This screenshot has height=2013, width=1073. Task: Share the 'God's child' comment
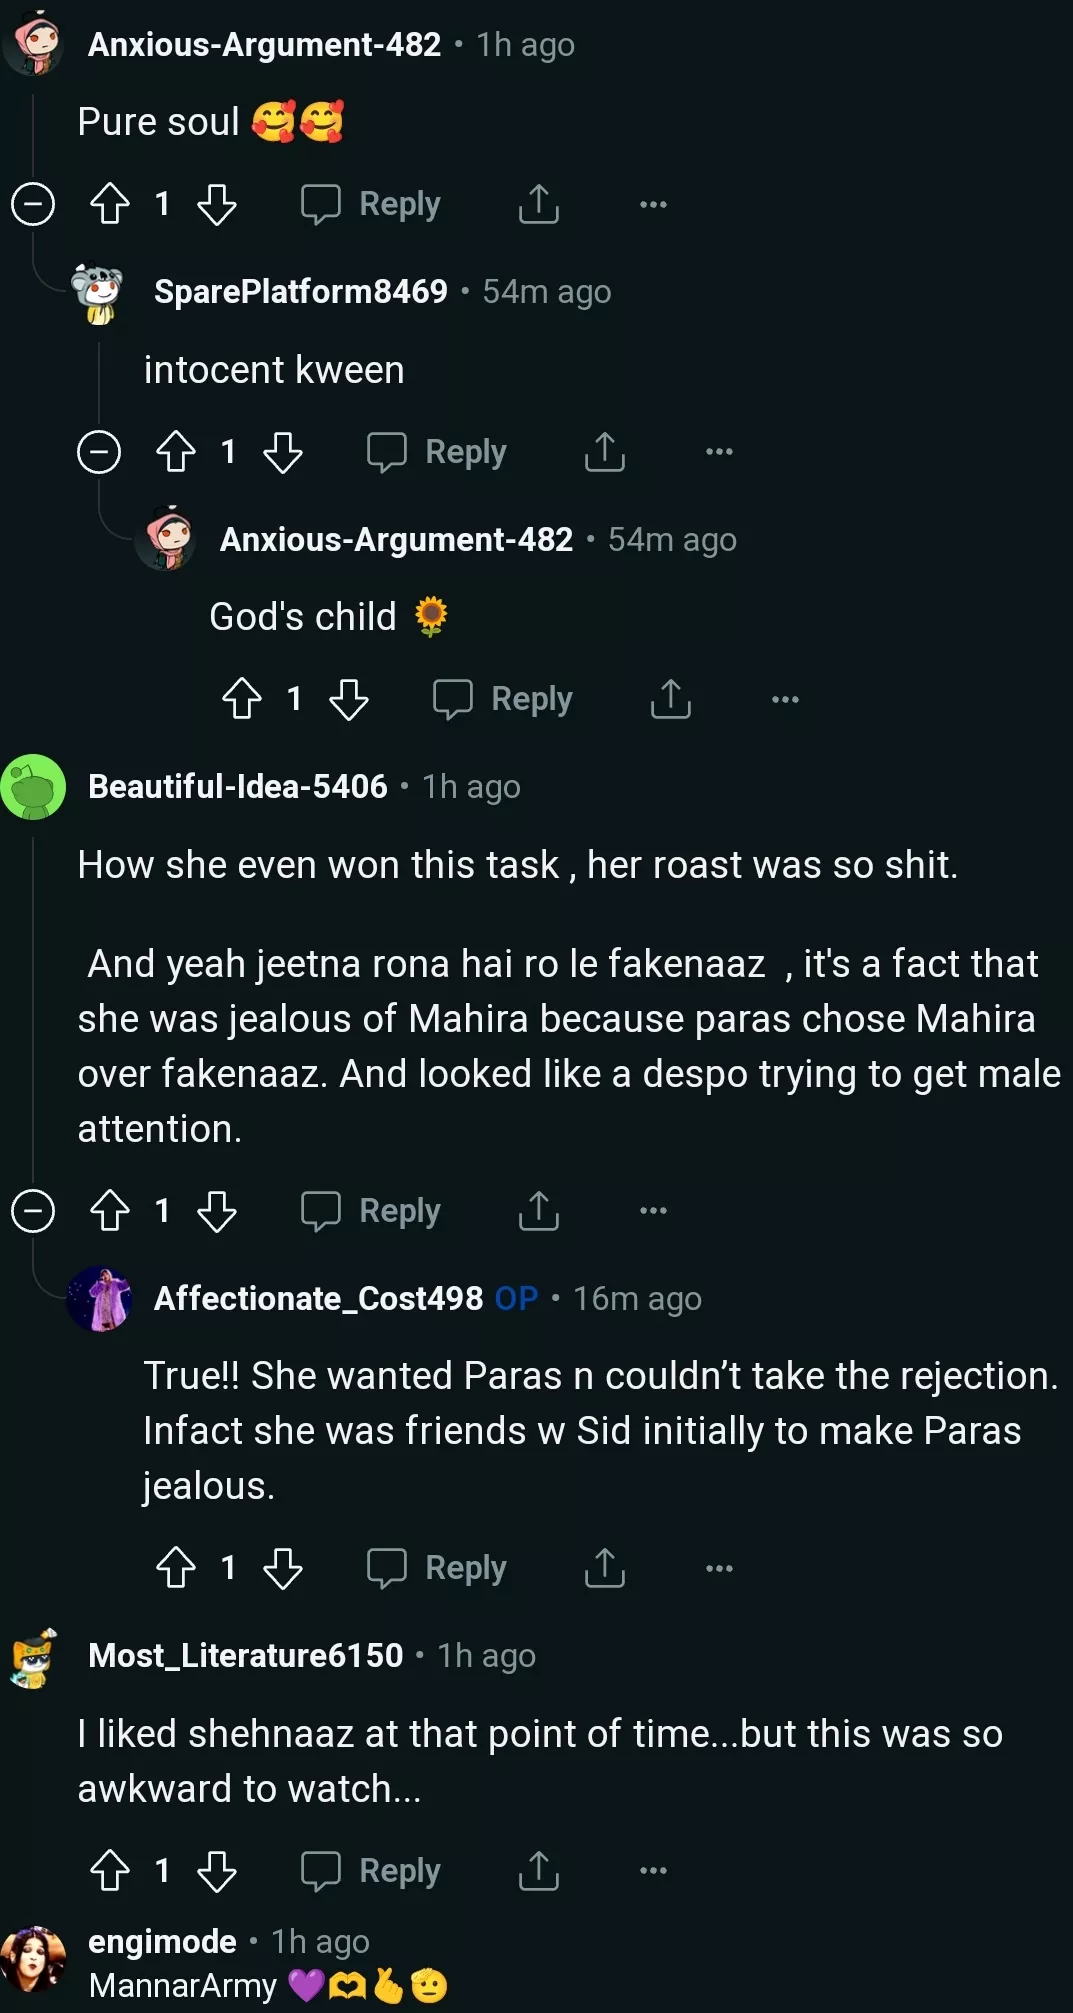(x=671, y=698)
